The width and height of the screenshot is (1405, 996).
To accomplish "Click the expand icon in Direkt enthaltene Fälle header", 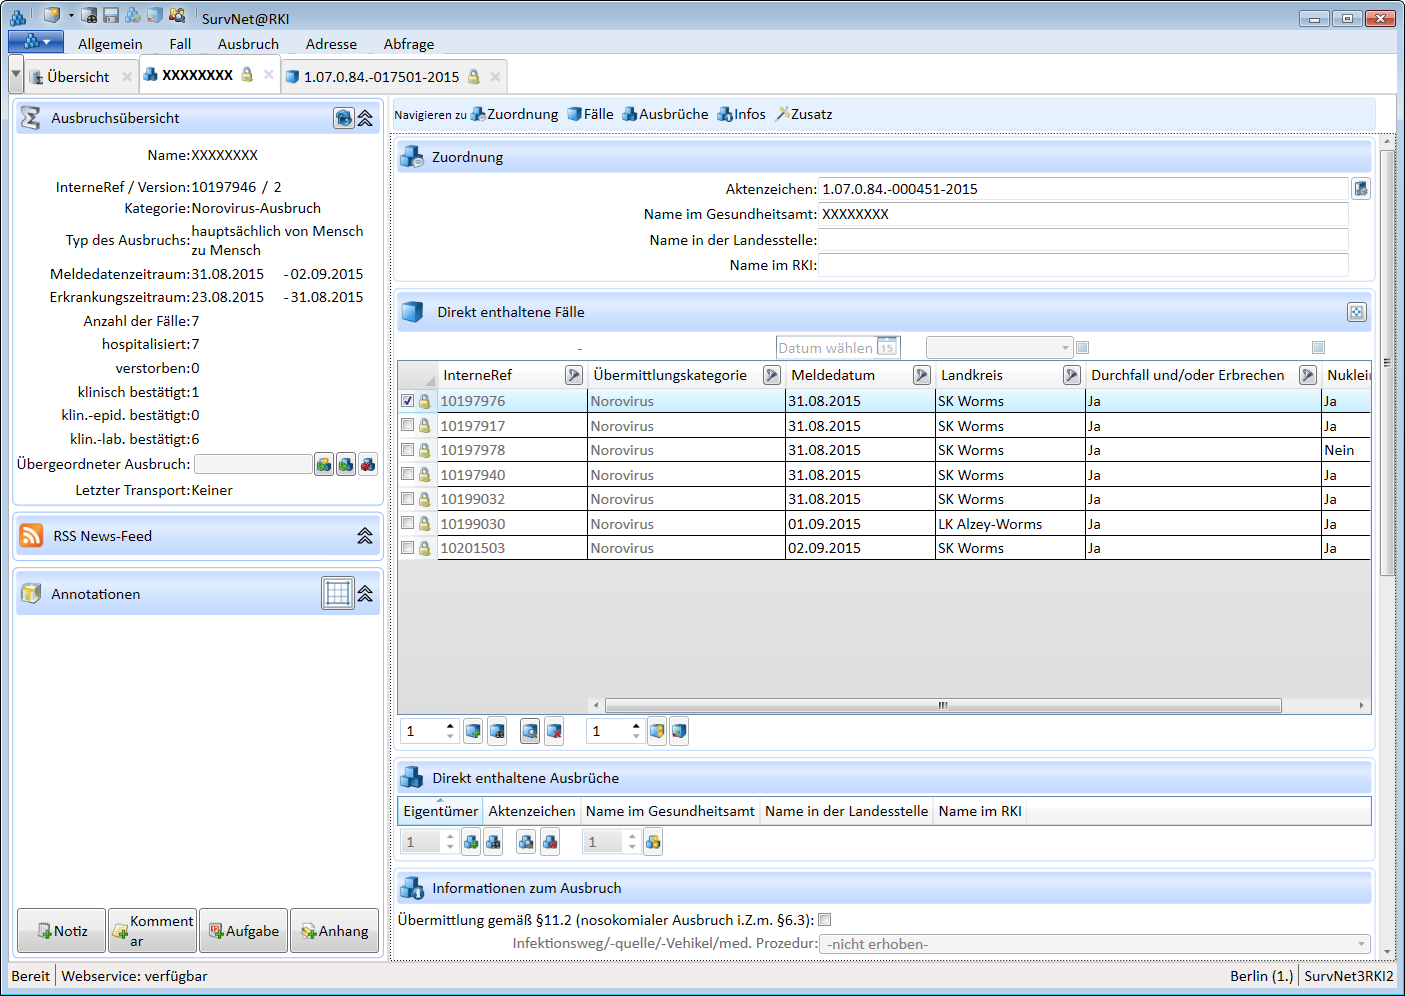I will click(1356, 312).
